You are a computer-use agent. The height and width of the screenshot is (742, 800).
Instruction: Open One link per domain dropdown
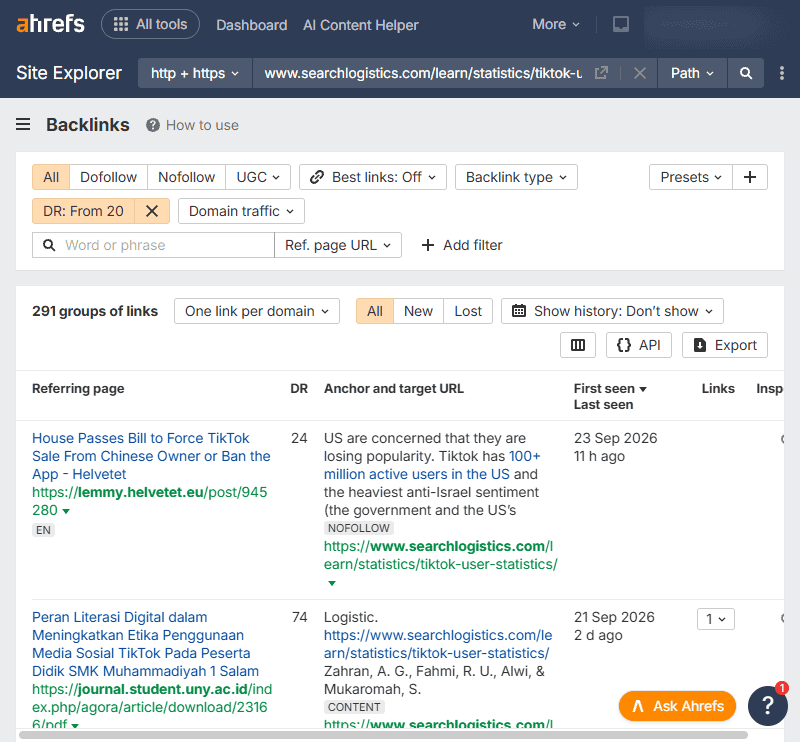coord(257,311)
